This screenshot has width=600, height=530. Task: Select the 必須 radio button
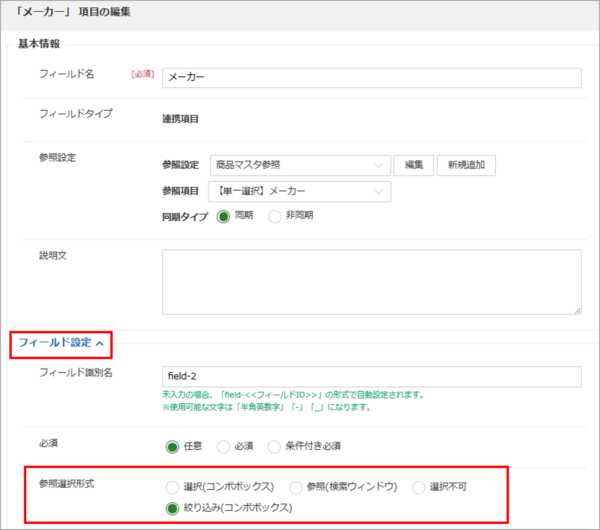click(226, 446)
